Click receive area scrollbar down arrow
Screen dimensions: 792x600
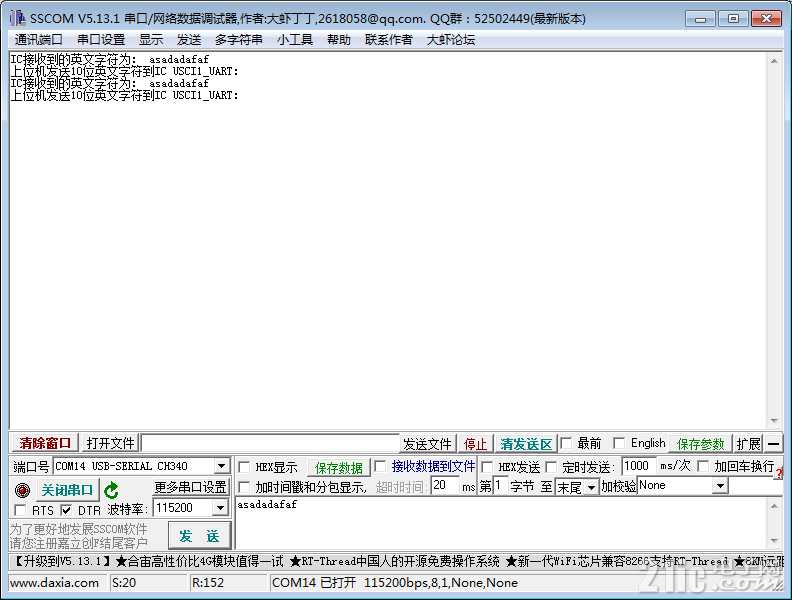(774, 421)
